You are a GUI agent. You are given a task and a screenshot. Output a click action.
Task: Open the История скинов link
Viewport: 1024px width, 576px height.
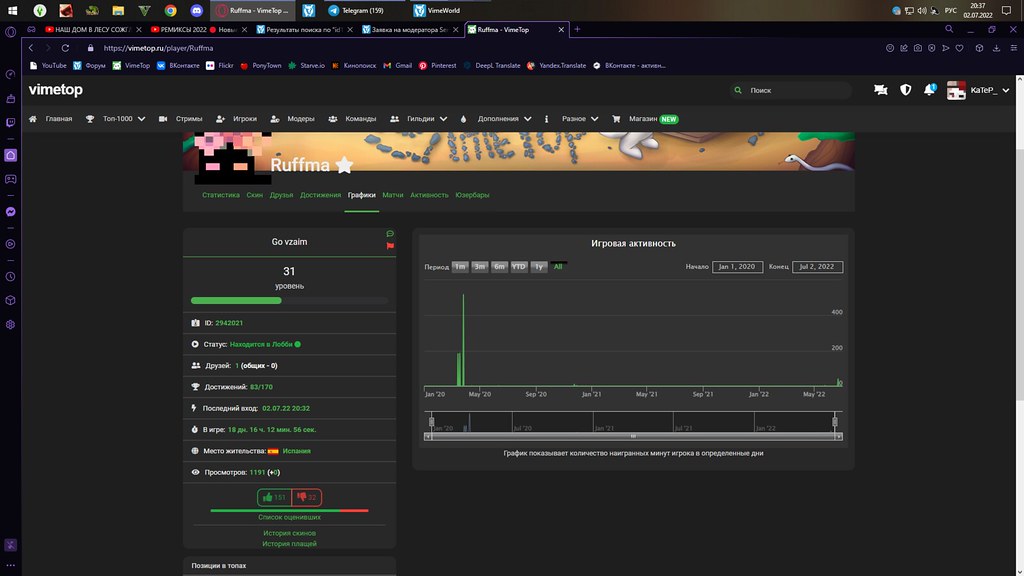point(290,533)
